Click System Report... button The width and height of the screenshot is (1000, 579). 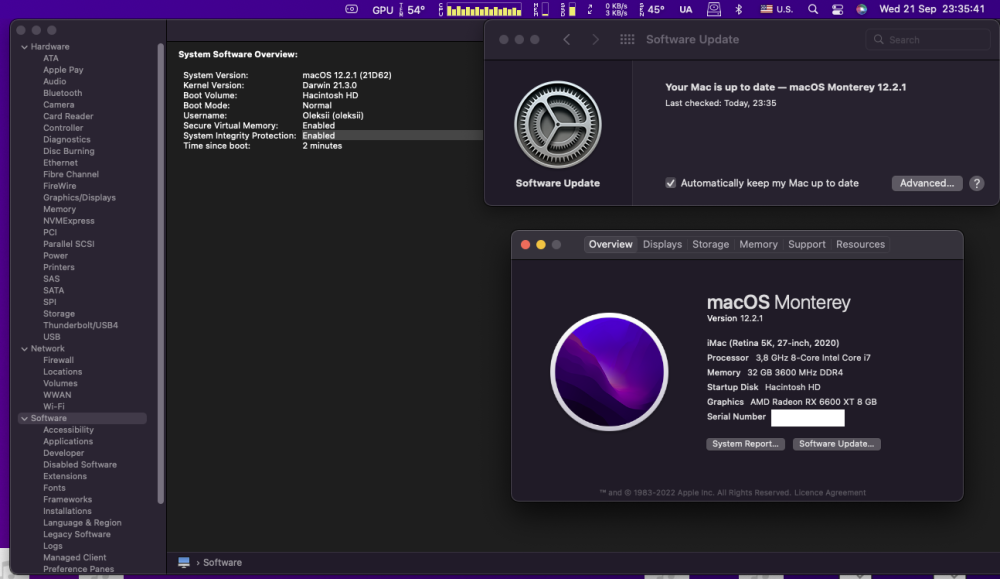click(745, 444)
